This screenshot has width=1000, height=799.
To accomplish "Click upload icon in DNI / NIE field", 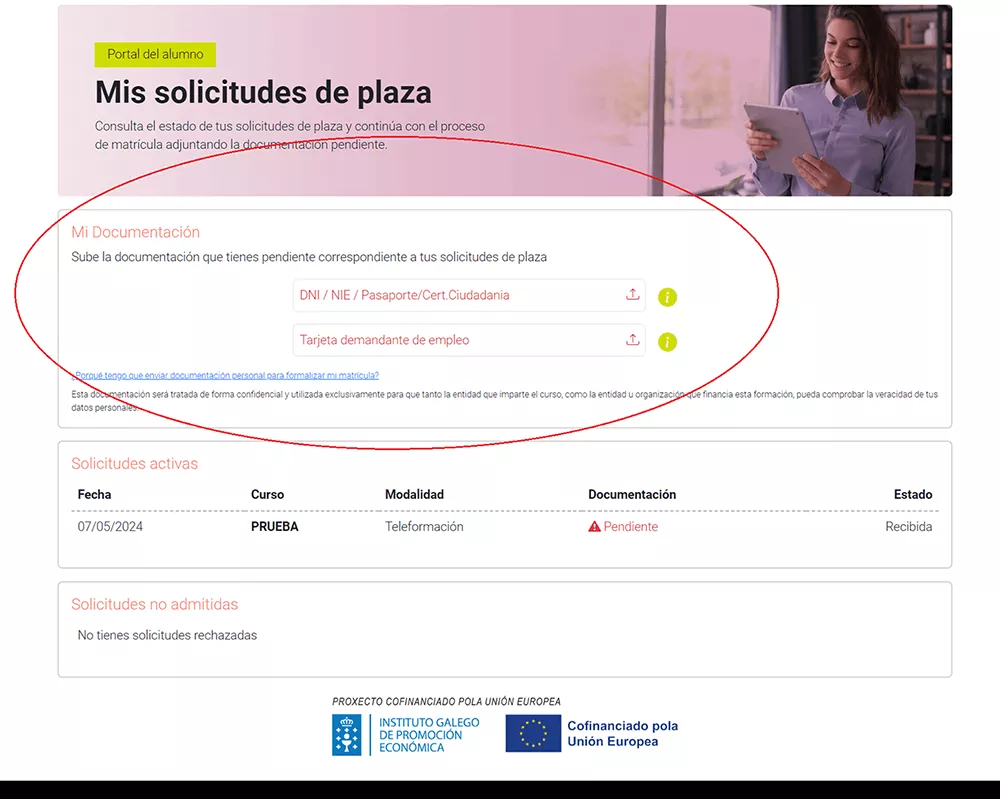I will (632, 295).
